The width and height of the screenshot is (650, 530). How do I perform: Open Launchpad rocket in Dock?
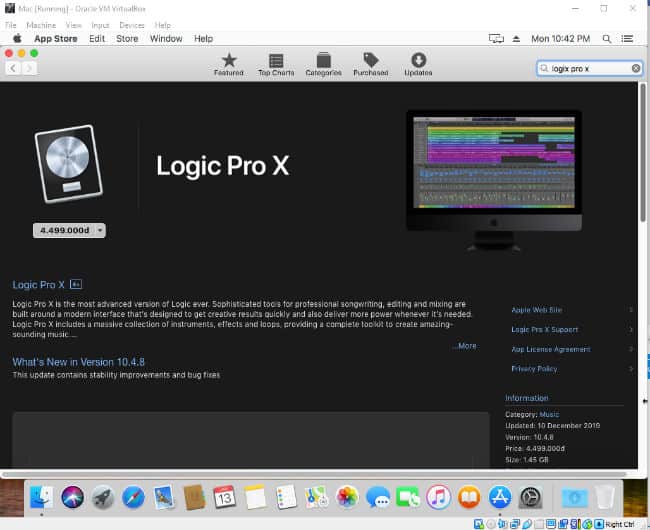103,497
